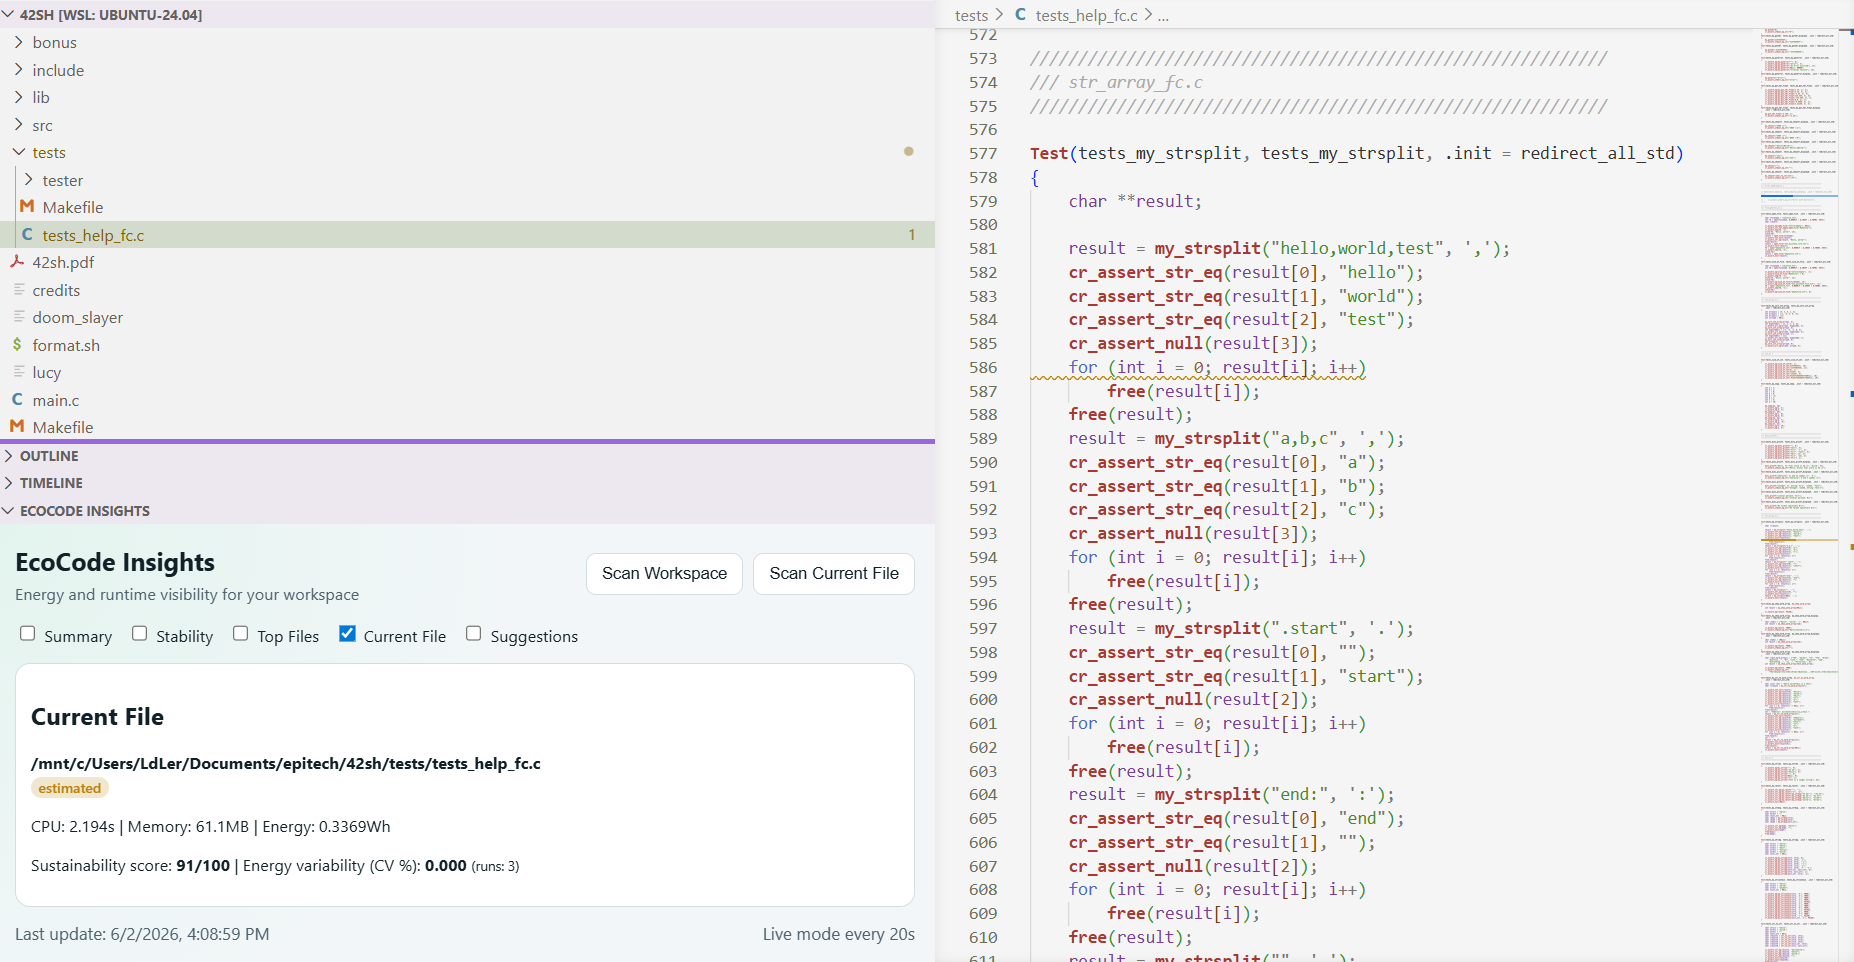
Task: Tick the Top Files checkbox
Action: (241, 633)
